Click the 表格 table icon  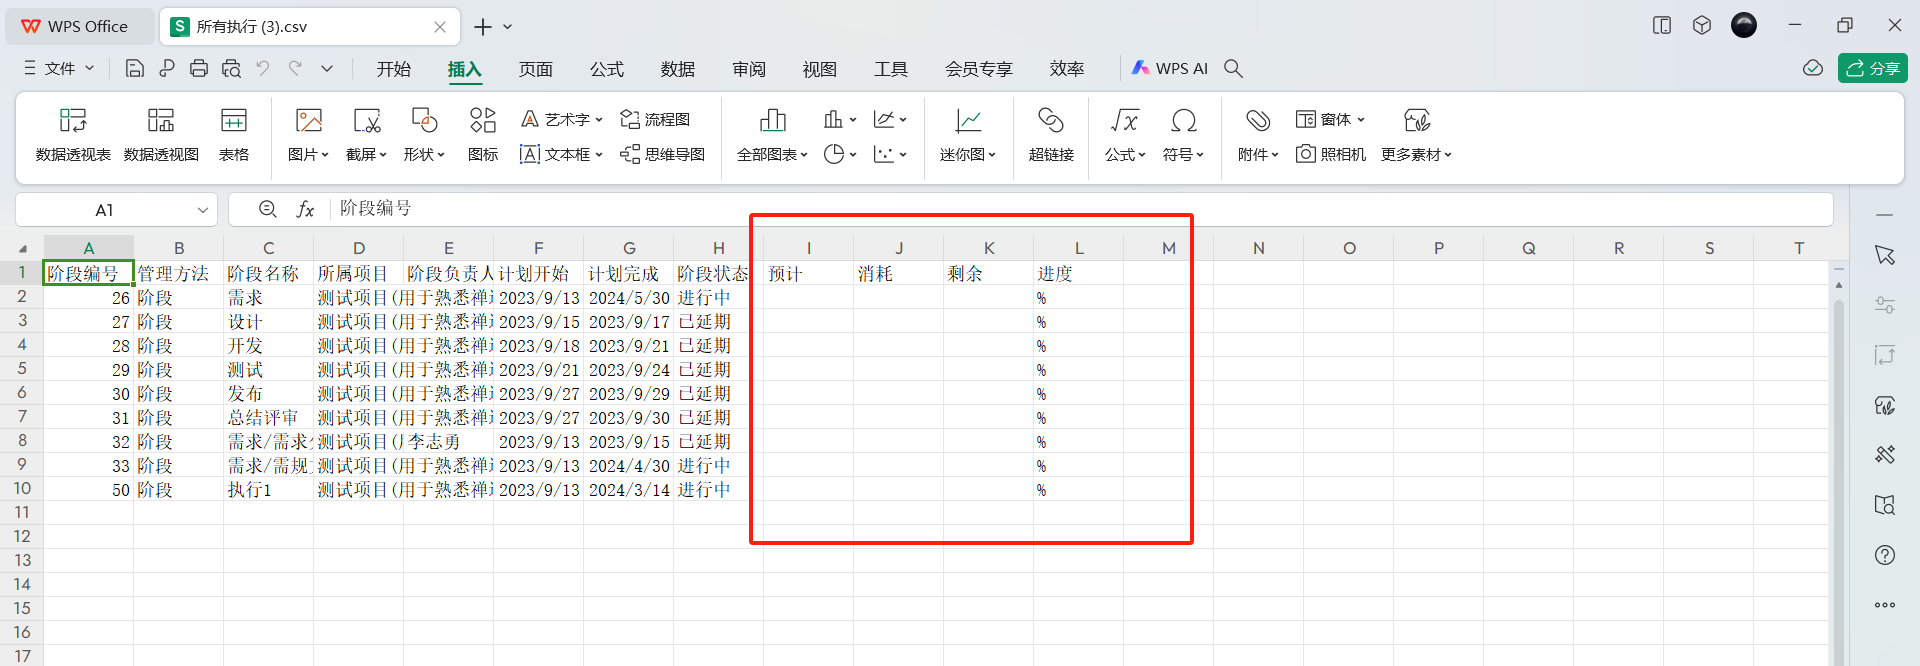coord(234,135)
